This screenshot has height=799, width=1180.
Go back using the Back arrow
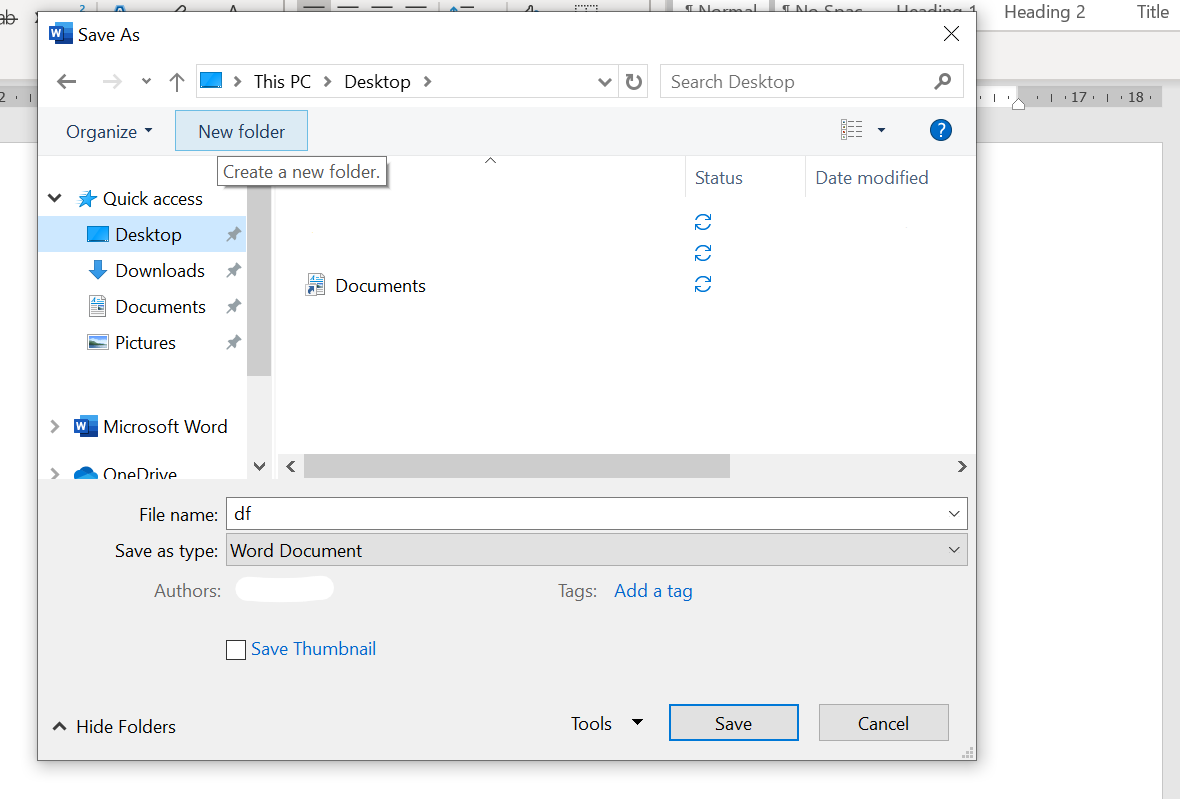pyautogui.click(x=67, y=82)
